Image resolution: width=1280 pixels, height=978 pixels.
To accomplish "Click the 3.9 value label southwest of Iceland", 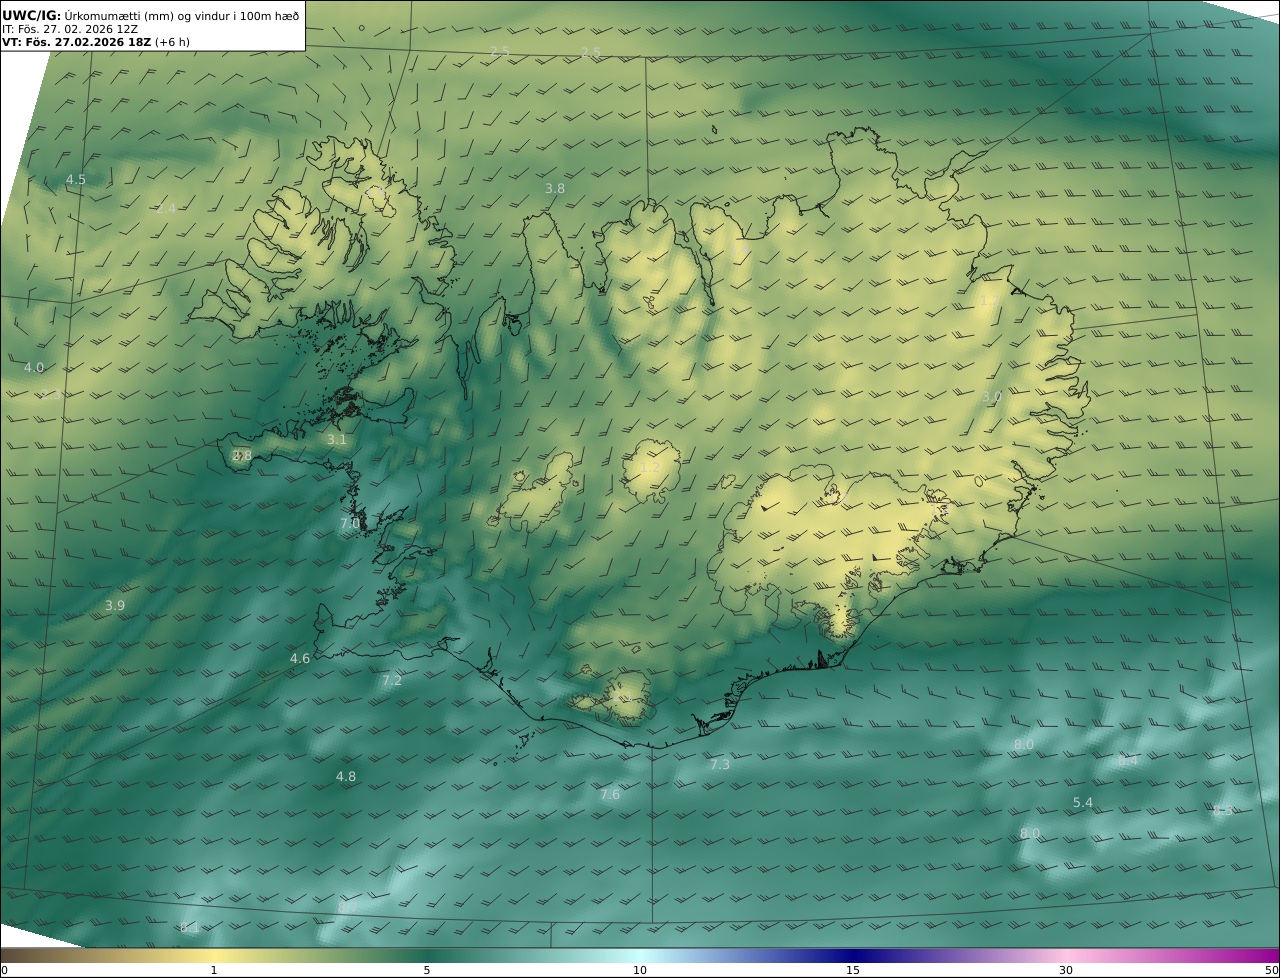I will [114, 606].
